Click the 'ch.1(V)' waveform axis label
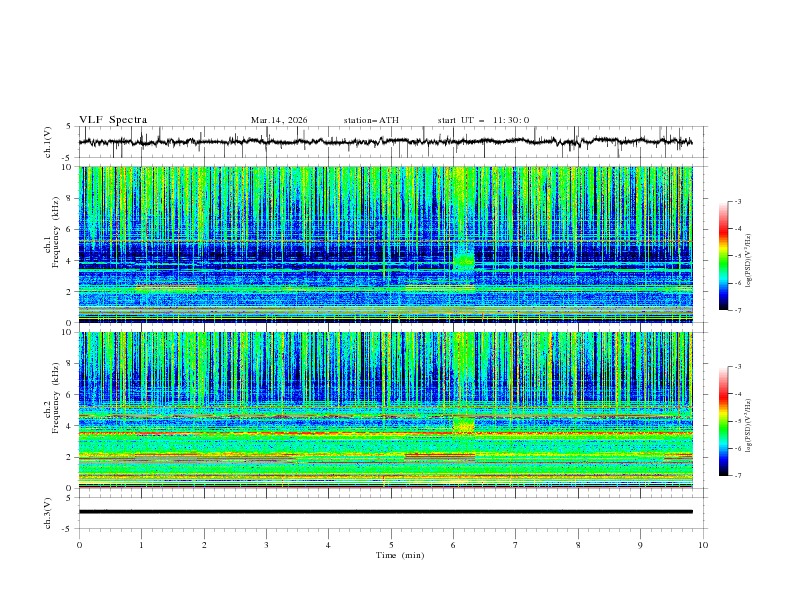 (48, 142)
